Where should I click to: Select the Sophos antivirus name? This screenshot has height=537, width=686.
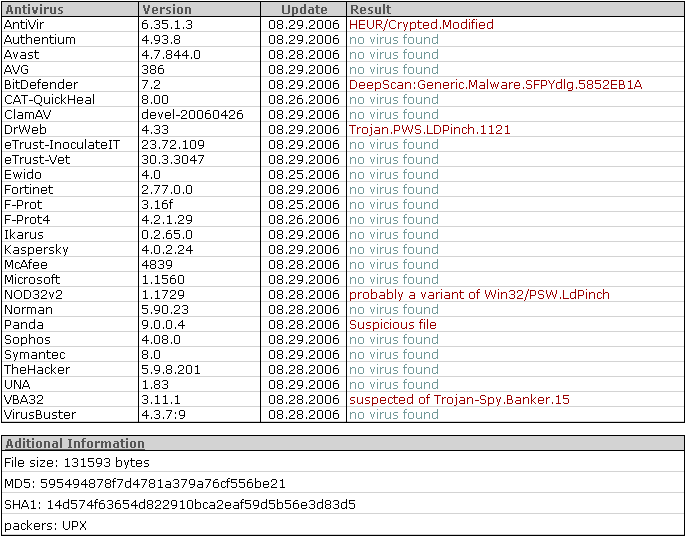click(28, 340)
